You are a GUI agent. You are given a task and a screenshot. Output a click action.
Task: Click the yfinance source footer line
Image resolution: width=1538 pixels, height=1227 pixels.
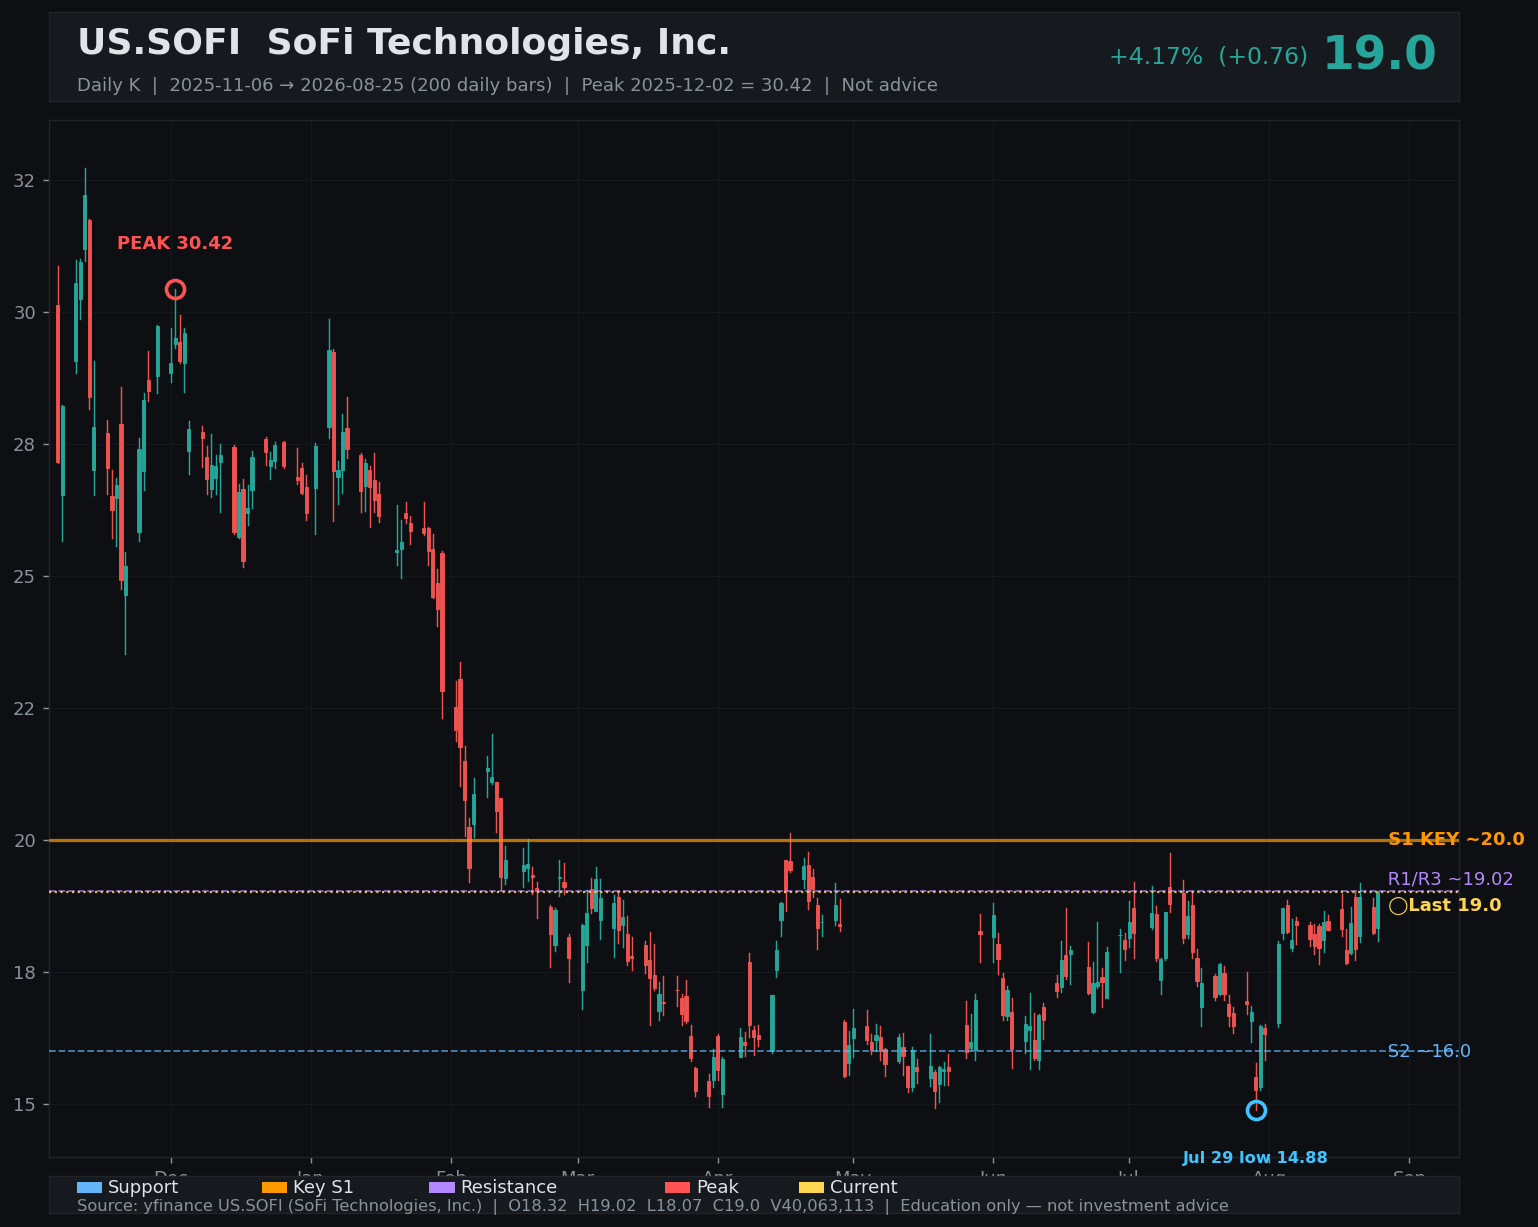point(652,1206)
